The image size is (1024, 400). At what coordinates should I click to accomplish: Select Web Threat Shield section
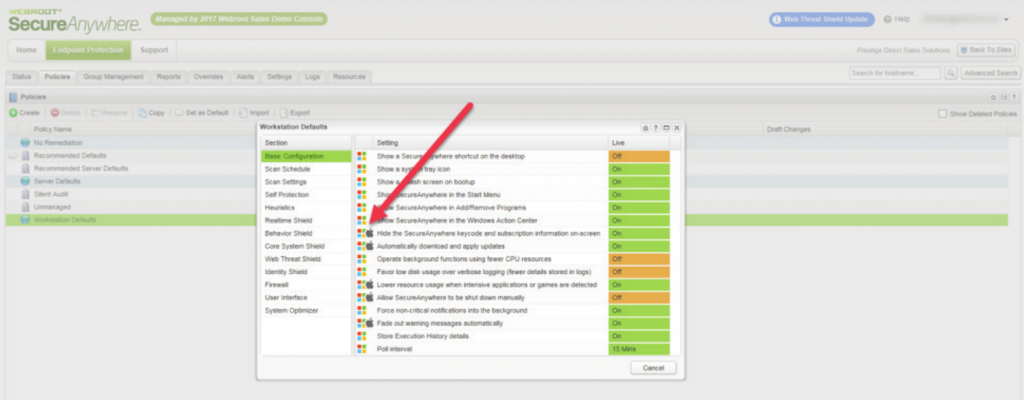pos(306,259)
